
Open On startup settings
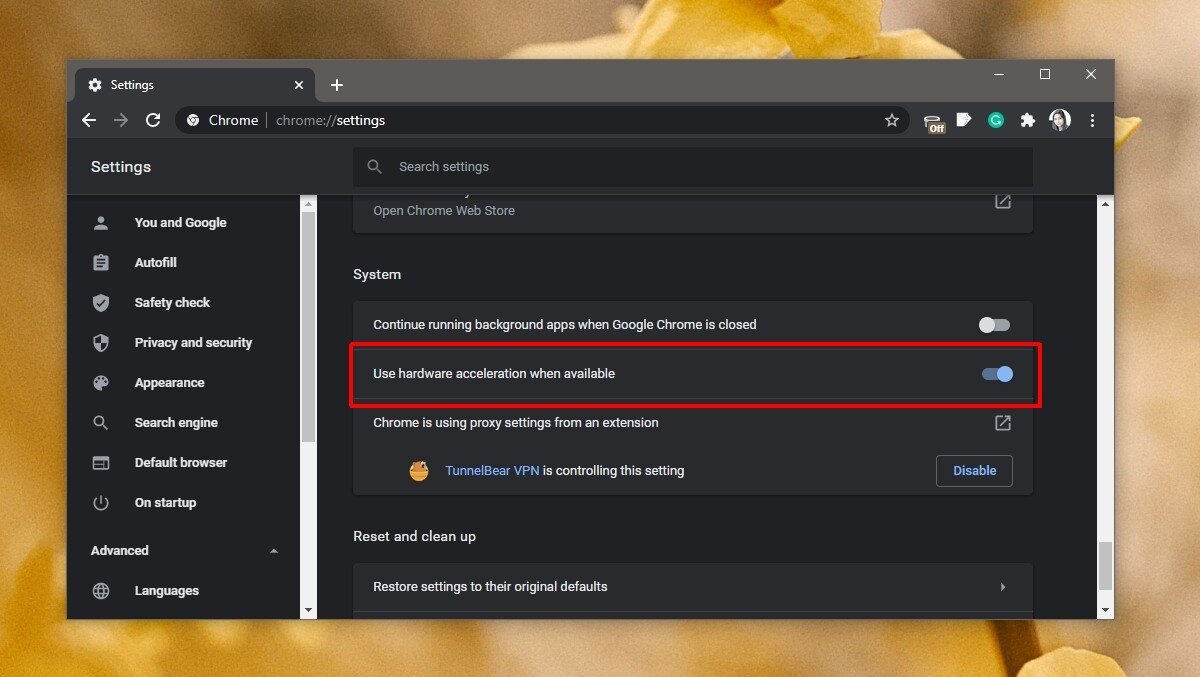pos(165,503)
